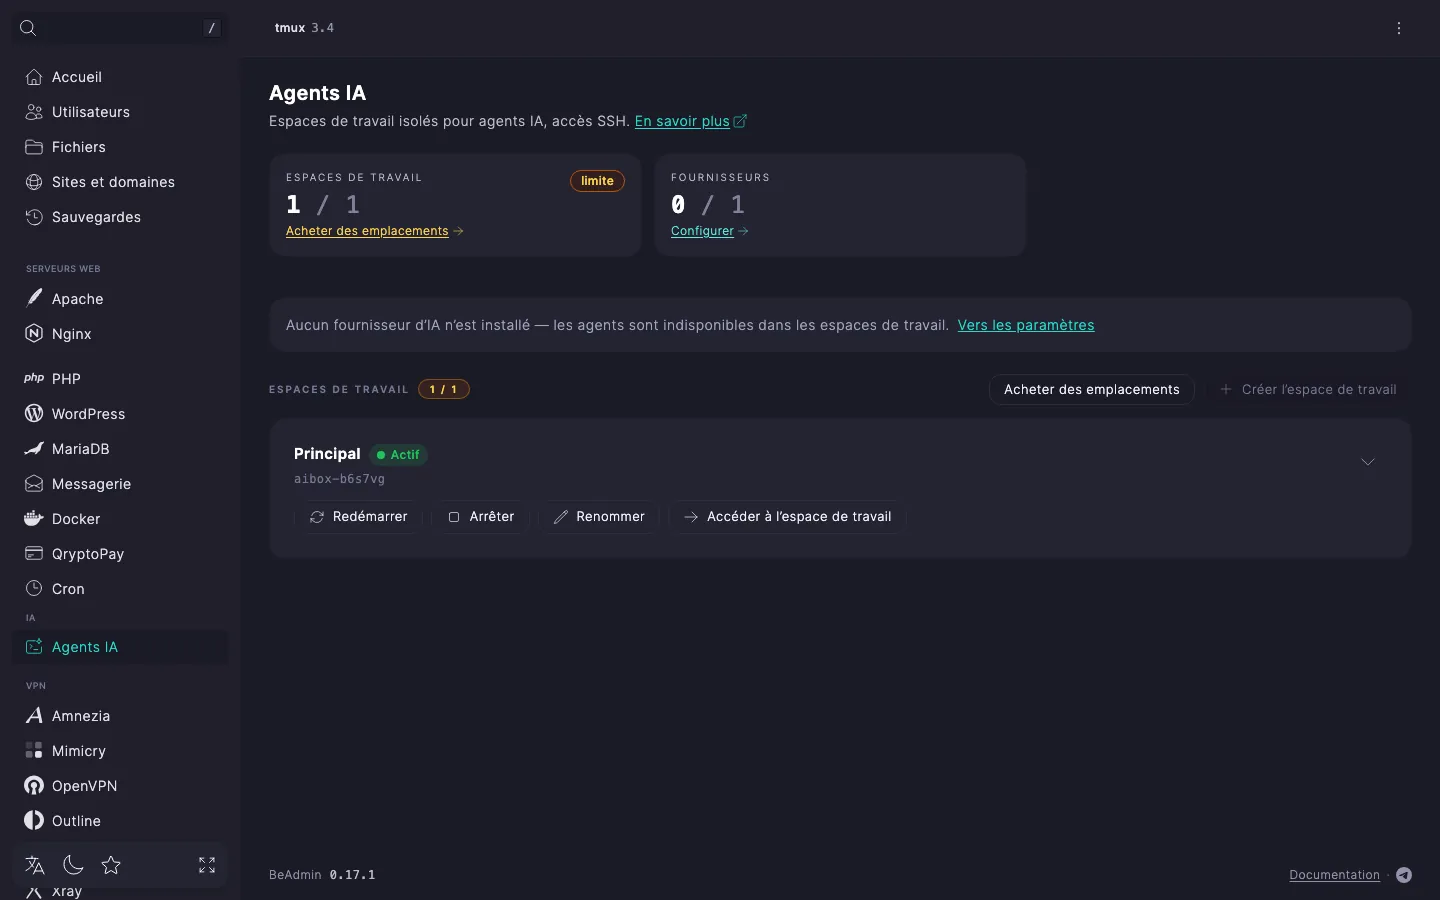Screen dimensions: 1440x900
Task: Click the Nginx hexagon icon
Action: coord(34,334)
